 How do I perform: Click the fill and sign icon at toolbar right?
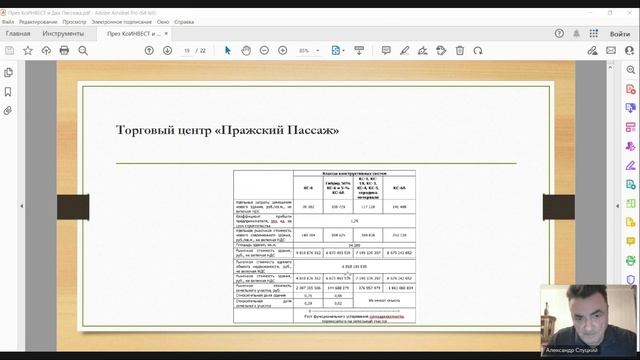point(592,51)
